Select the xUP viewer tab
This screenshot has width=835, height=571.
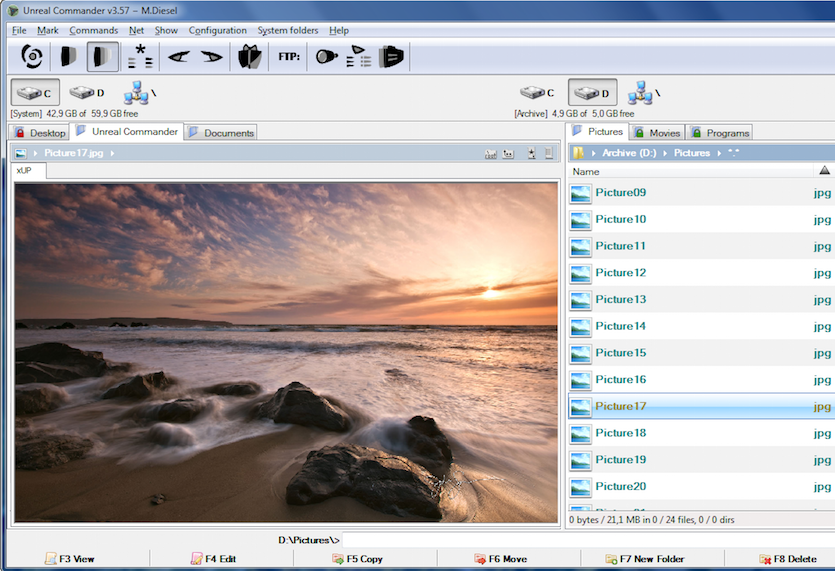coord(28,170)
